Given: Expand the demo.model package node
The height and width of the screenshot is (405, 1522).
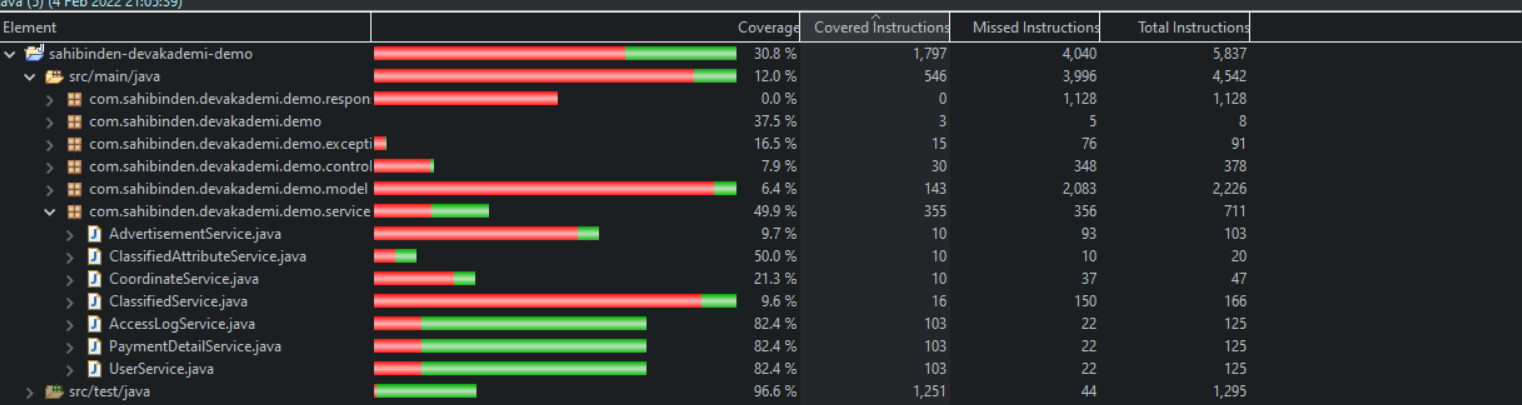Looking at the screenshot, I should pos(49,189).
